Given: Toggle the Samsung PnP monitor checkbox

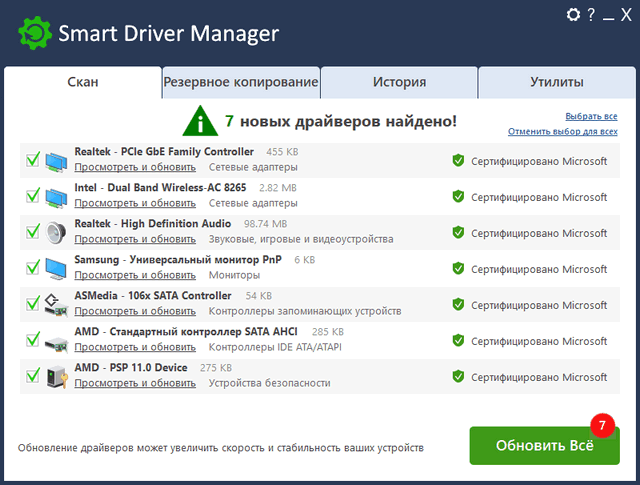Looking at the screenshot, I should tap(33, 268).
